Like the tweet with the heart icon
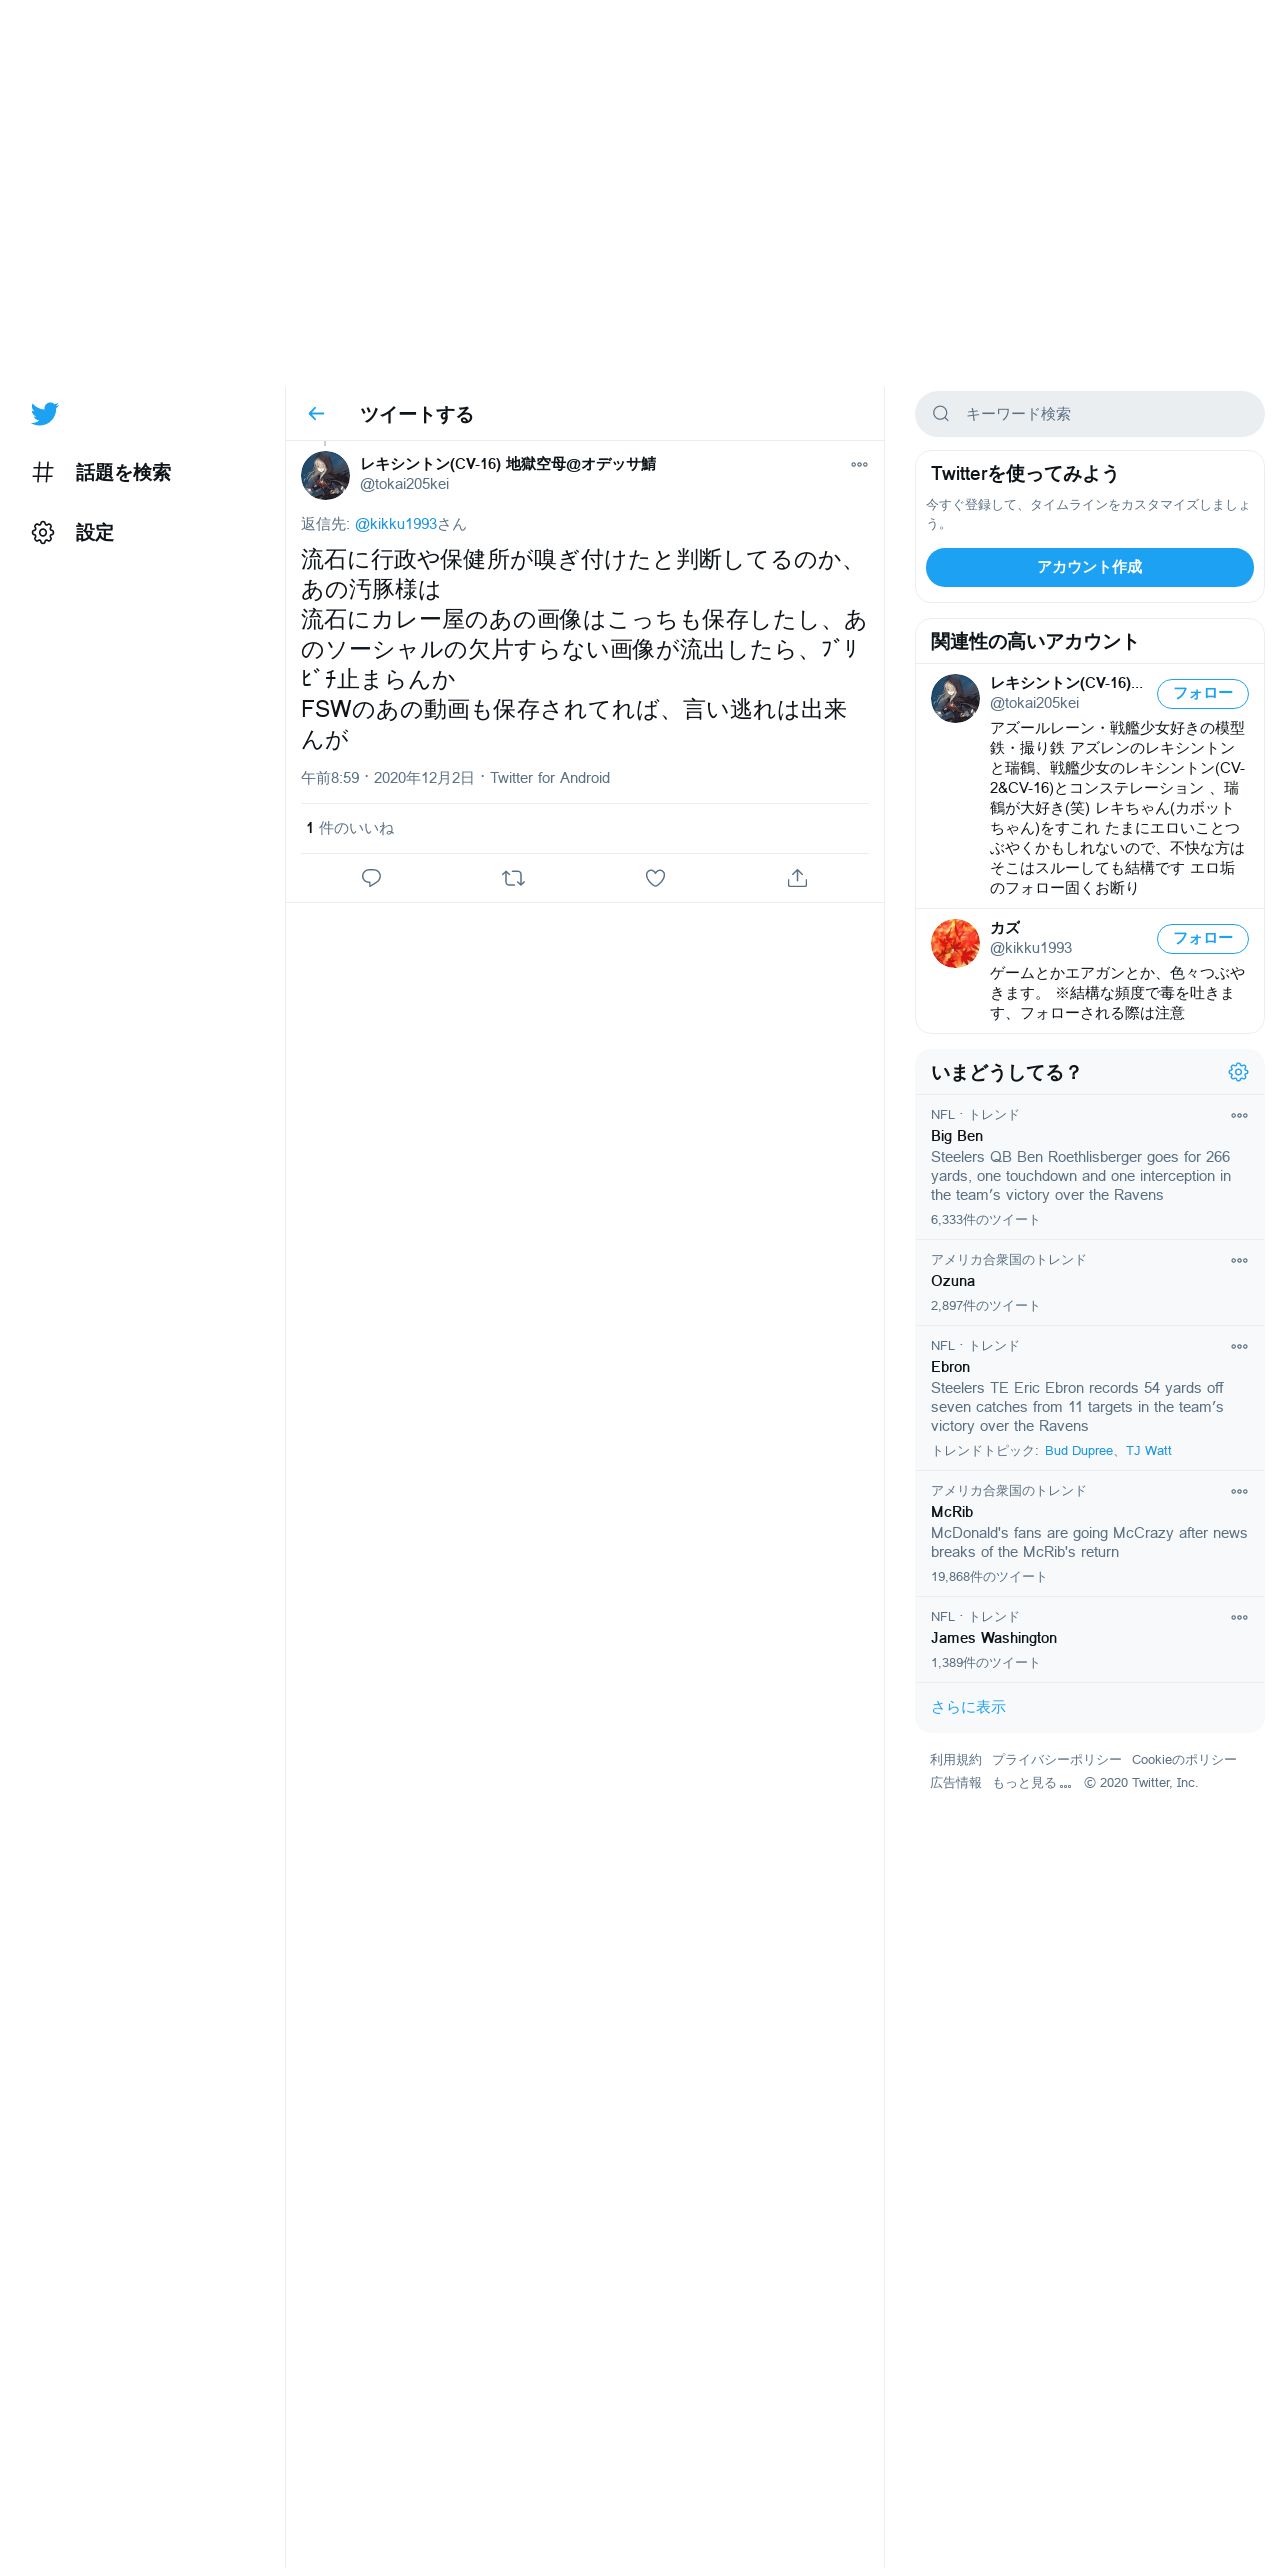The image size is (1284, 2568). click(655, 878)
